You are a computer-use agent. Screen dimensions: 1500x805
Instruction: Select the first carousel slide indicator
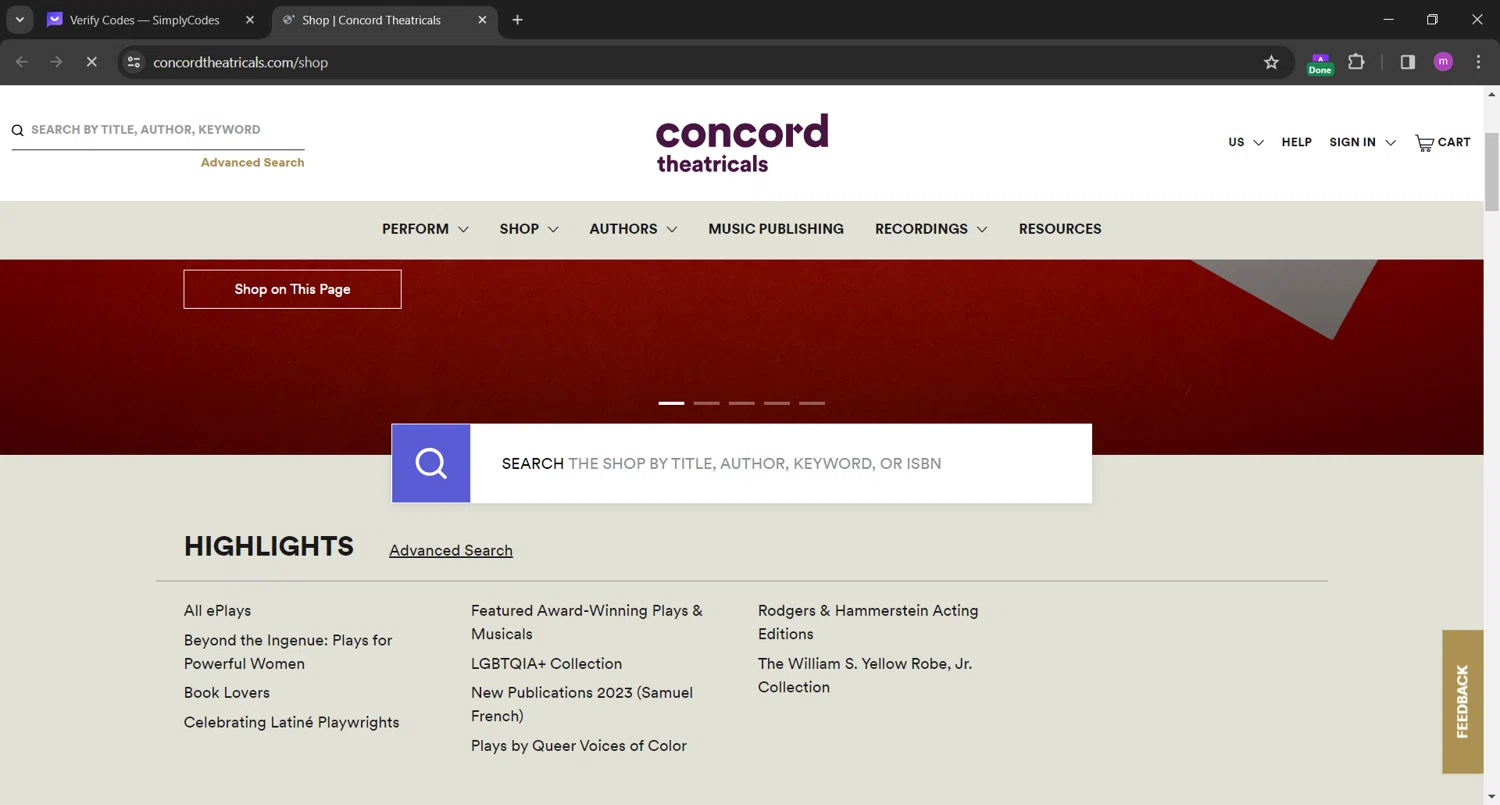pos(672,403)
